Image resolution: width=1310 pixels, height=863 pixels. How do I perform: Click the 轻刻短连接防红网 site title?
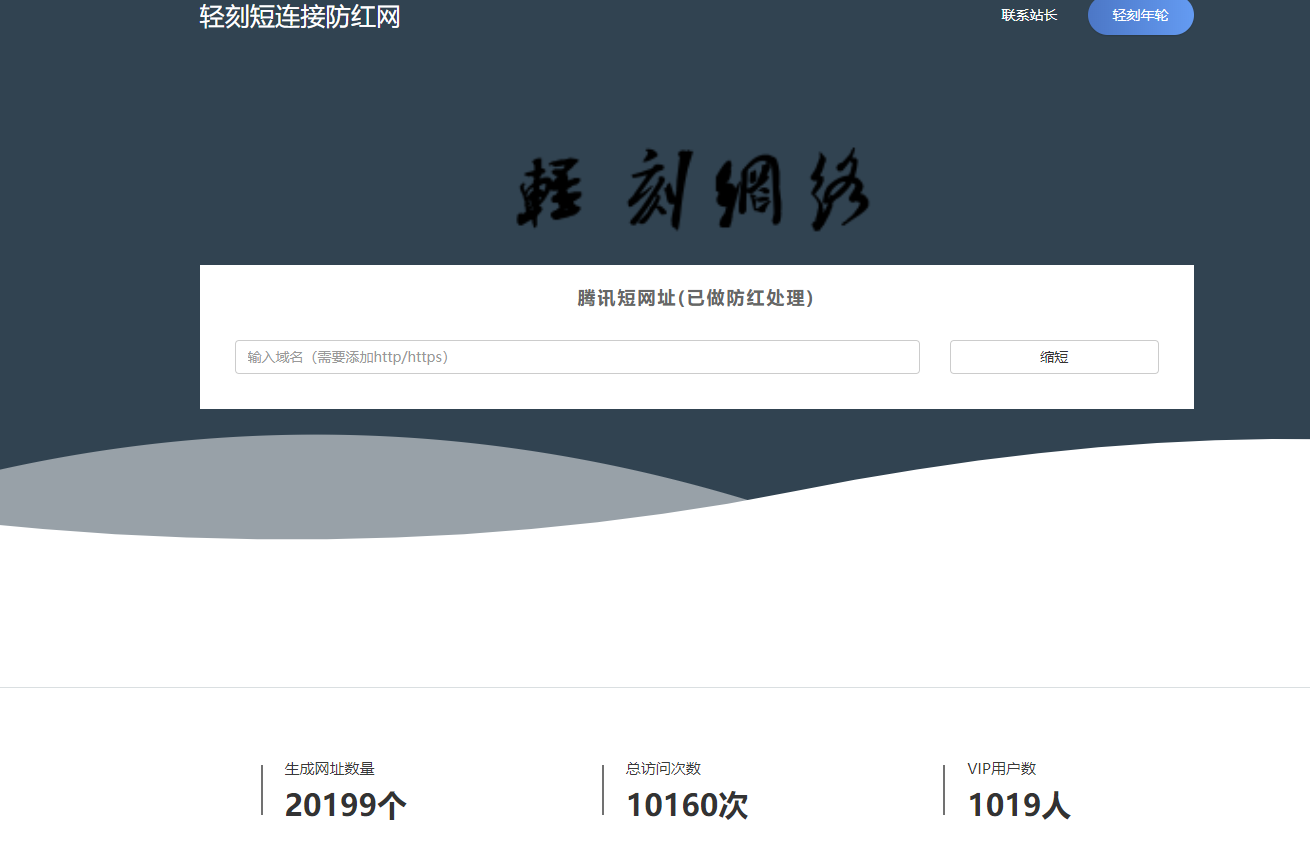[x=299, y=17]
